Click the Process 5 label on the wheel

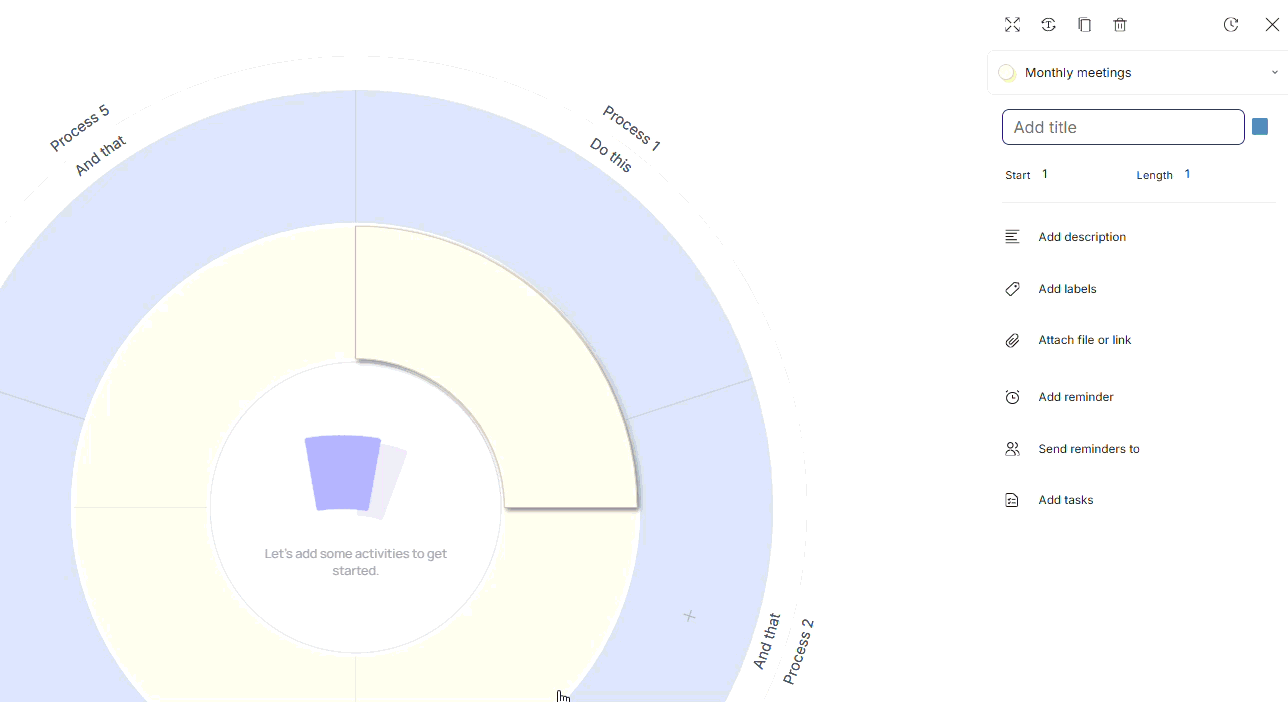coord(80,129)
